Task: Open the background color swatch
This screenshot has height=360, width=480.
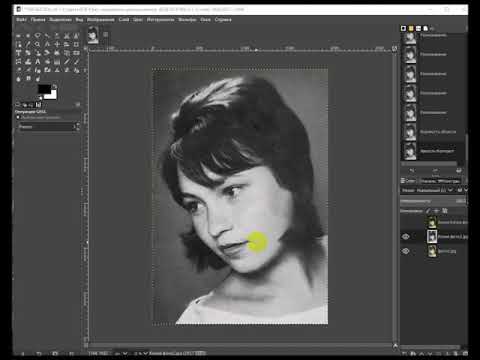Action: tap(53, 96)
